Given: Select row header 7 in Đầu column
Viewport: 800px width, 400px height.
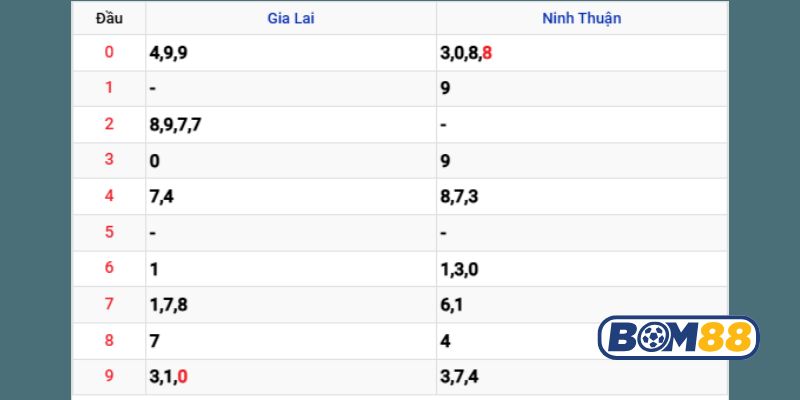Looking at the screenshot, I should tap(109, 305).
